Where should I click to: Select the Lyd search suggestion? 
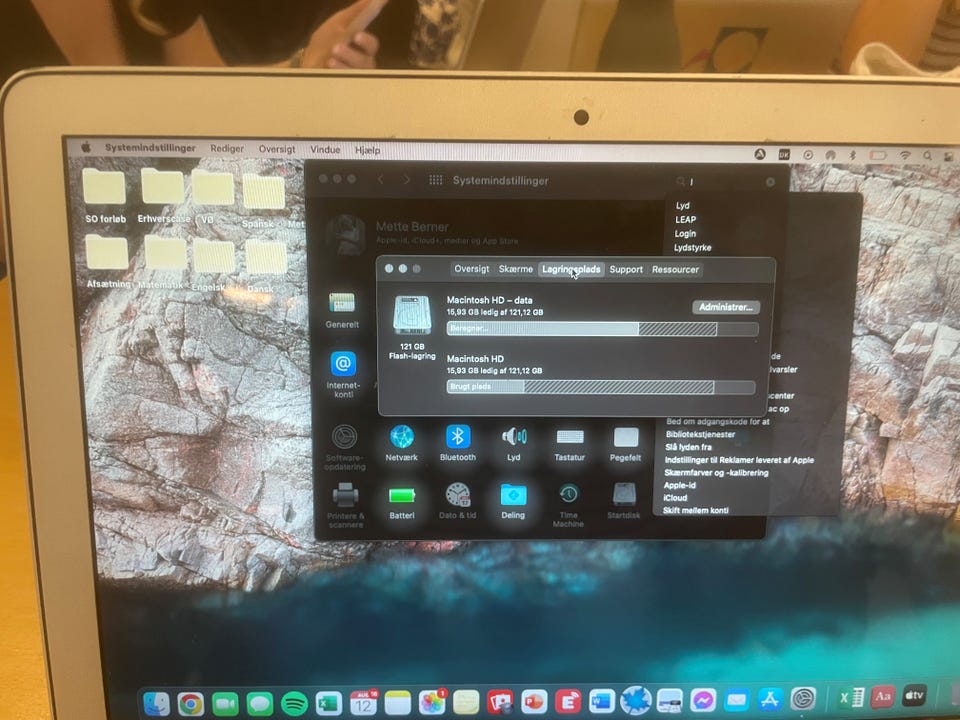point(683,206)
